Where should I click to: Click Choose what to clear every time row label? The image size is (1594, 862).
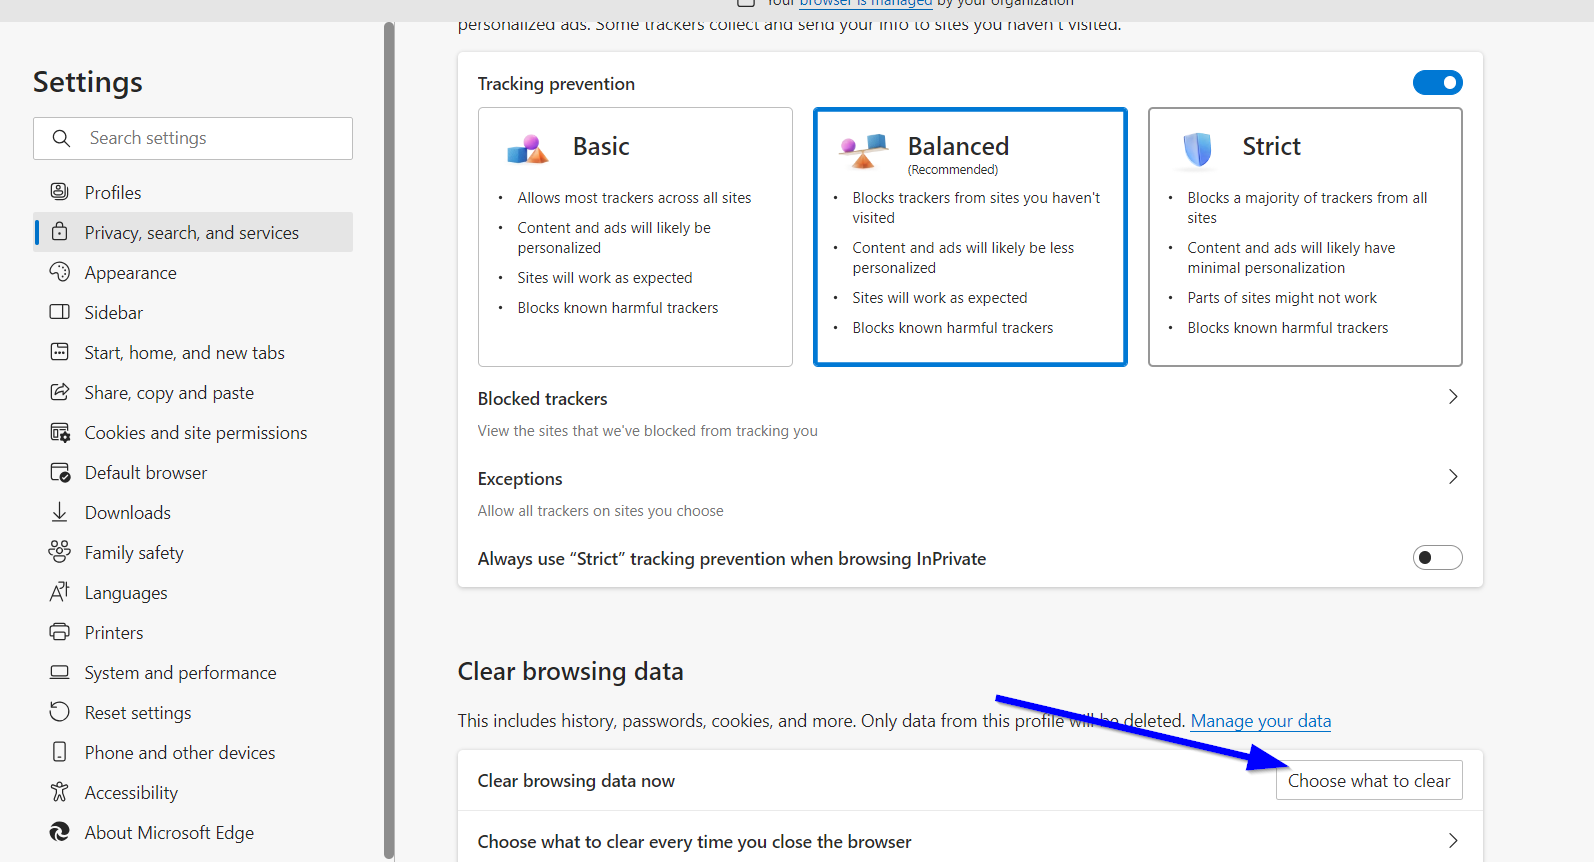click(694, 841)
